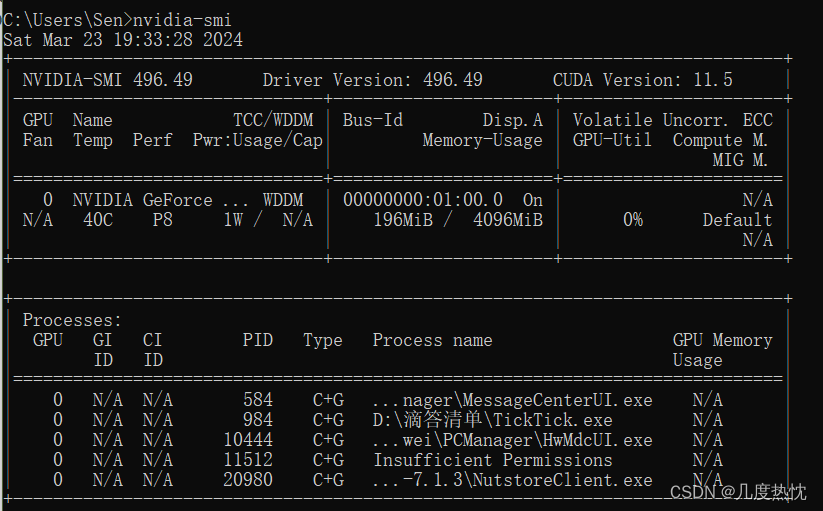Select the timestamp Sat Mar 23 19:33:28 2024
The image size is (823, 511).
tap(123, 40)
